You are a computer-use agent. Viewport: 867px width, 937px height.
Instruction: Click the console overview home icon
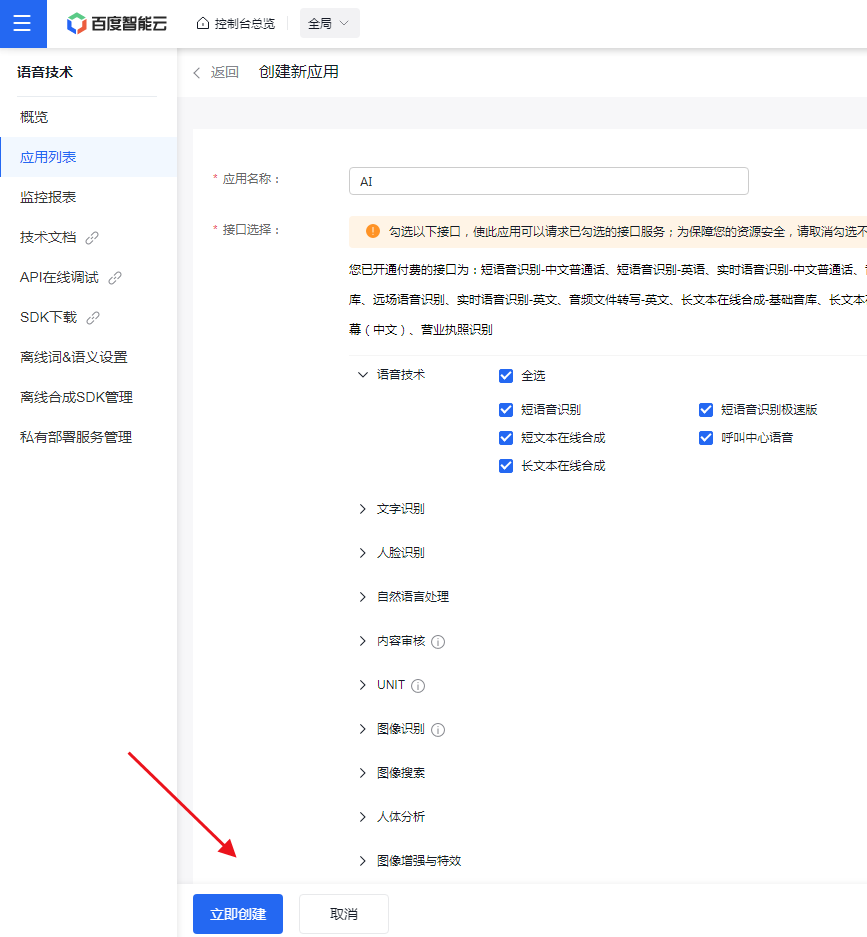tap(203, 23)
